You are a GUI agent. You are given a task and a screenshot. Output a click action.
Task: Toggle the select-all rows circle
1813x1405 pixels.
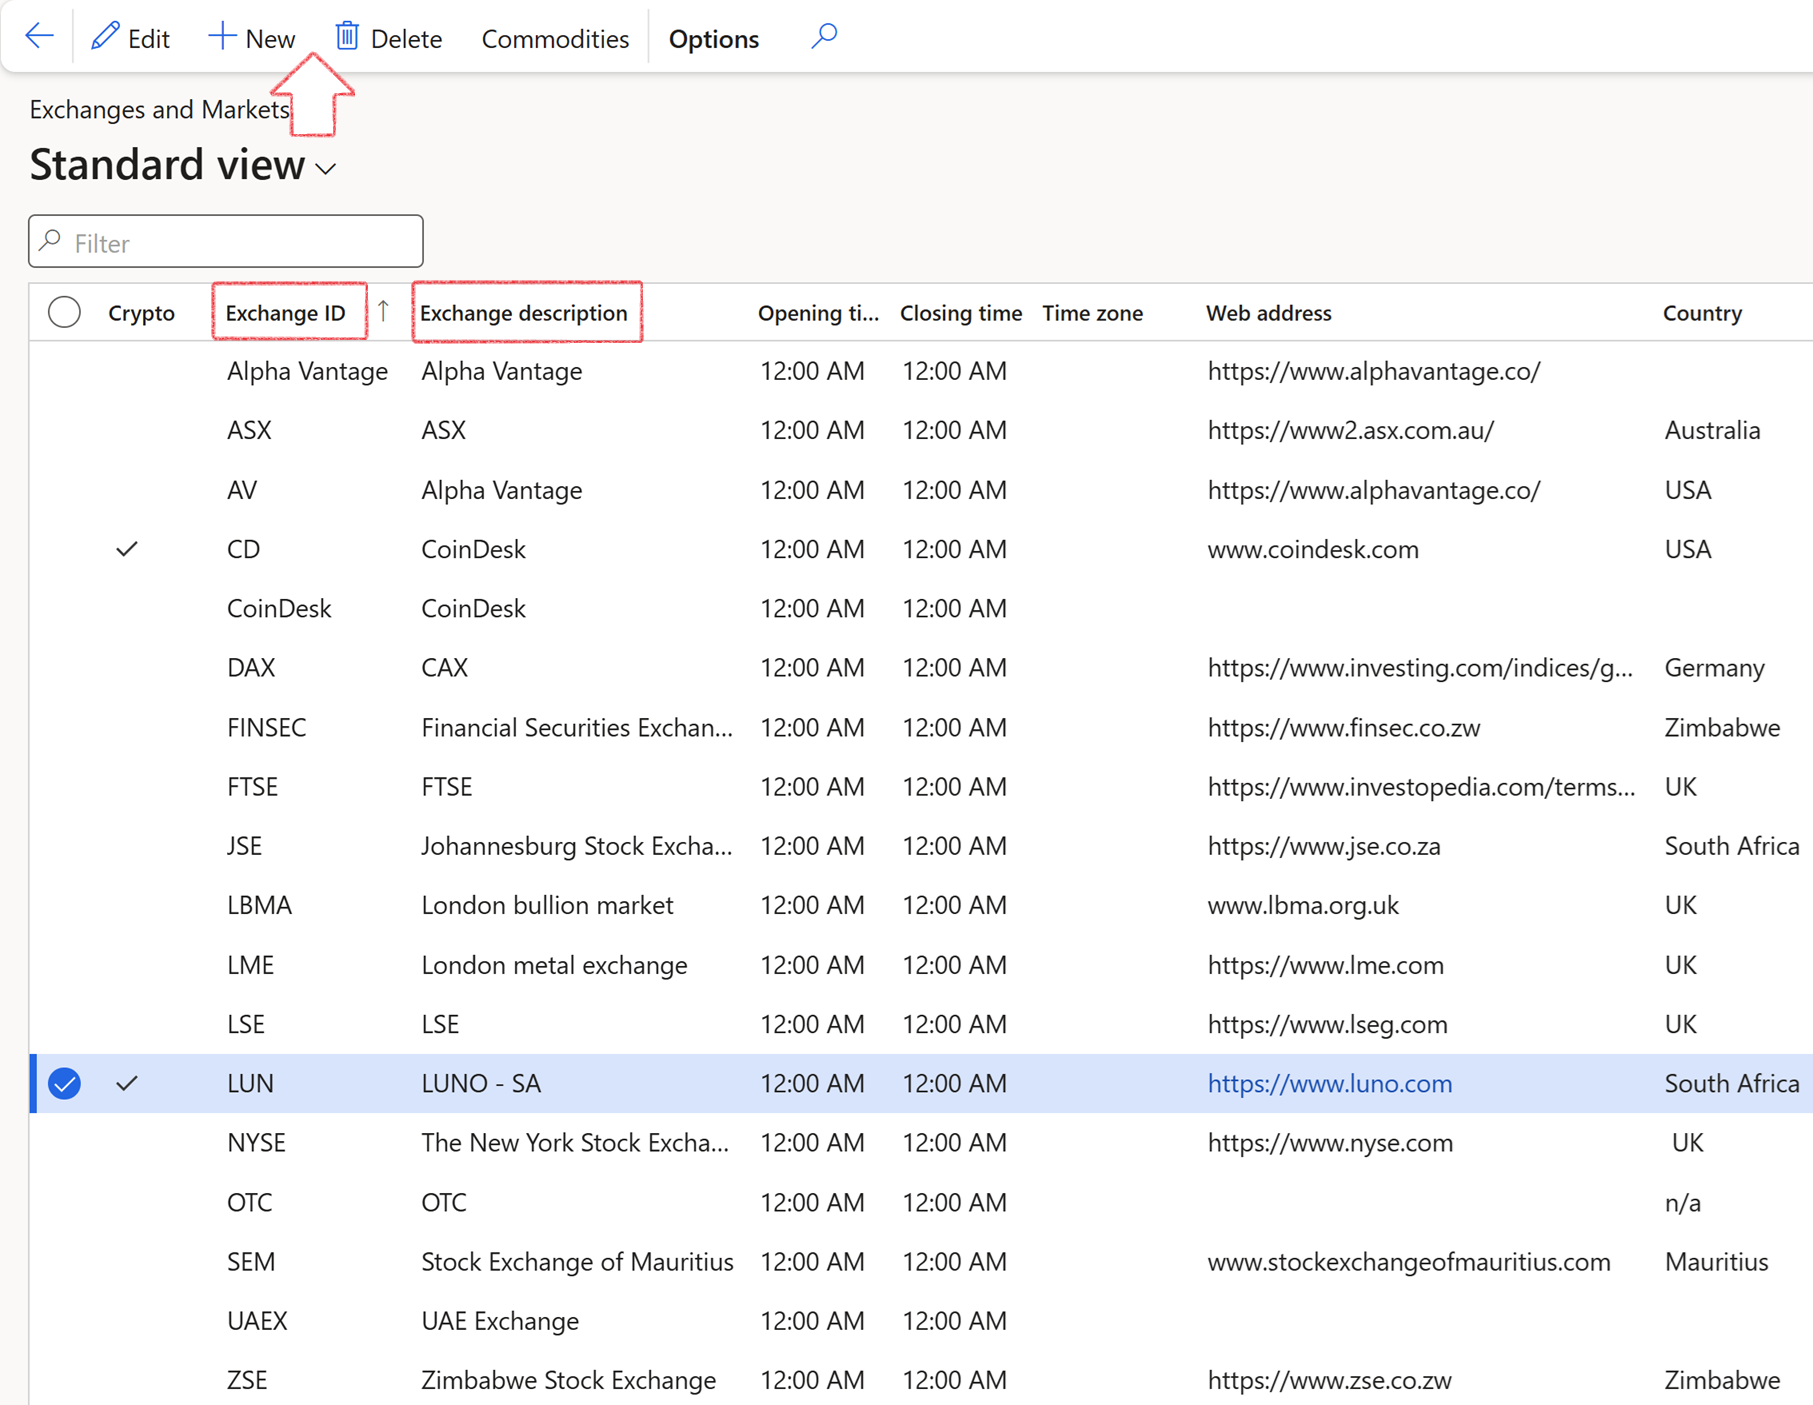click(x=65, y=313)
